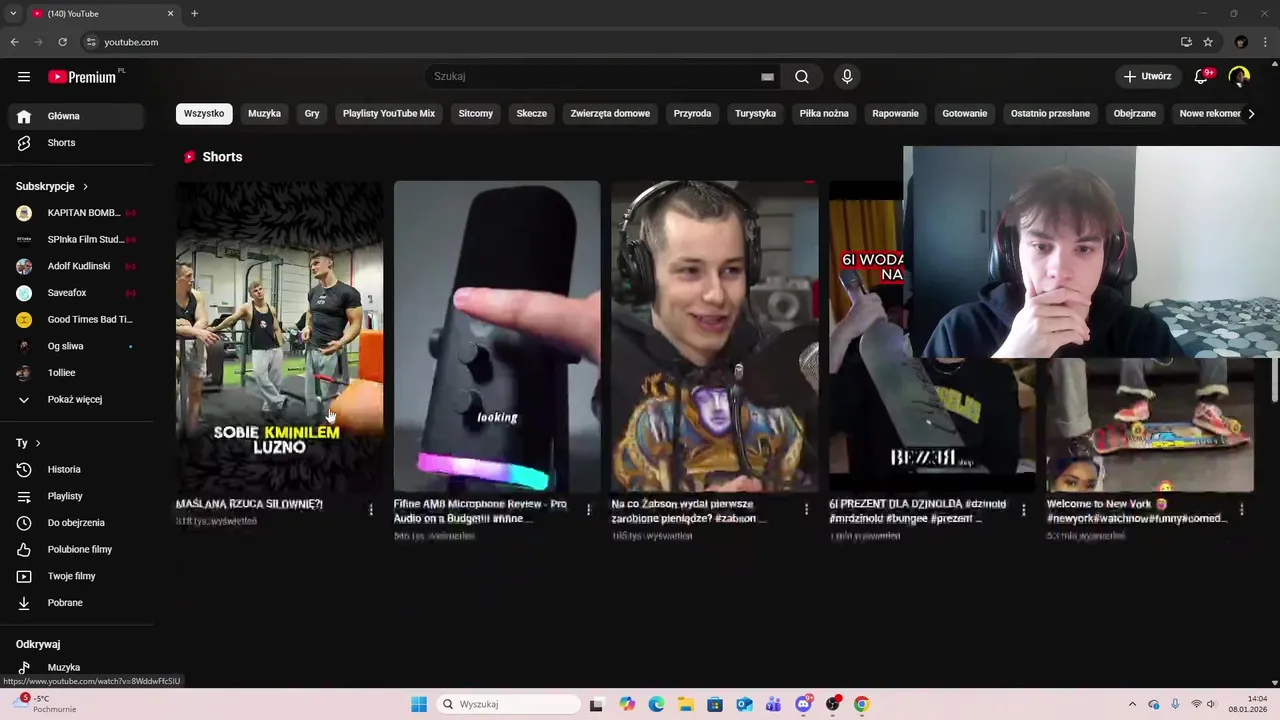1280x720 pixels.
Task: Select Gotowanie chip
Action: [x=965, y=114]
